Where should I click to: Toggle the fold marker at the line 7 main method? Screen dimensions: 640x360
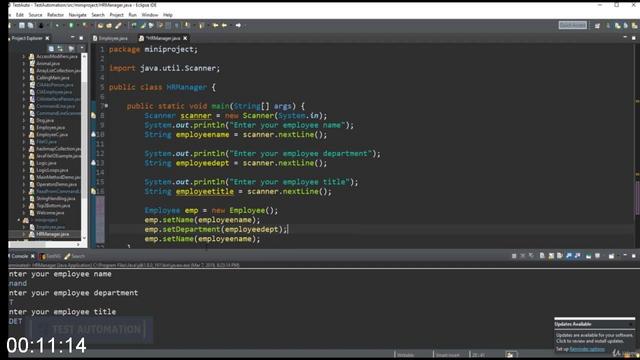click(106, 106)
